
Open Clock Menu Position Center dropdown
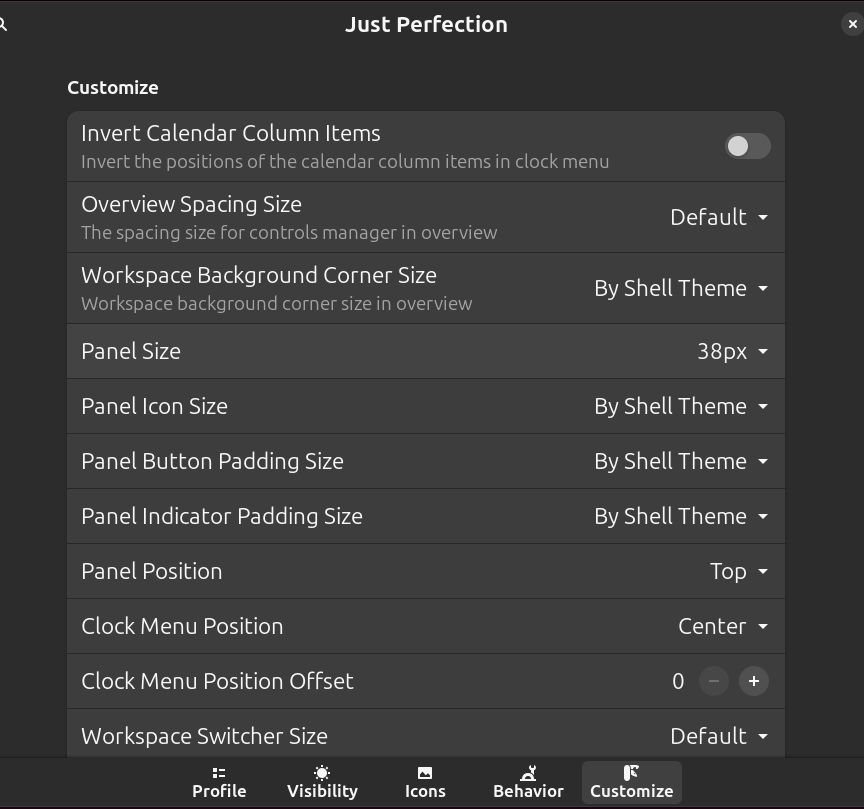coord(723,626)
